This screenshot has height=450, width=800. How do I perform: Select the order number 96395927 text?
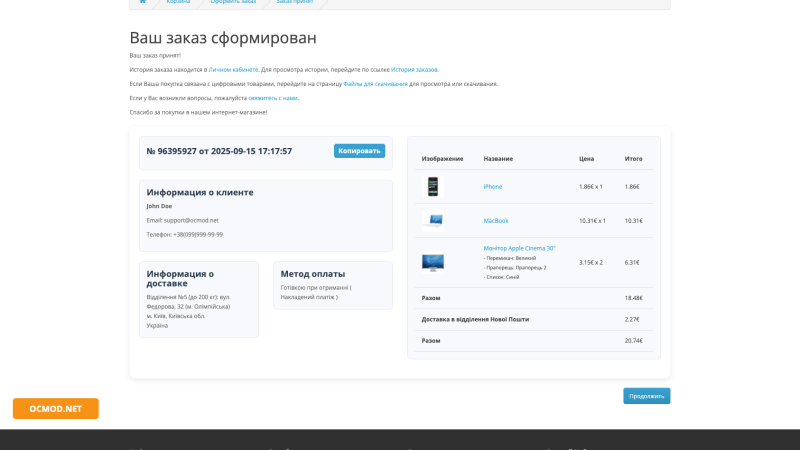click(x=177, y=151)
